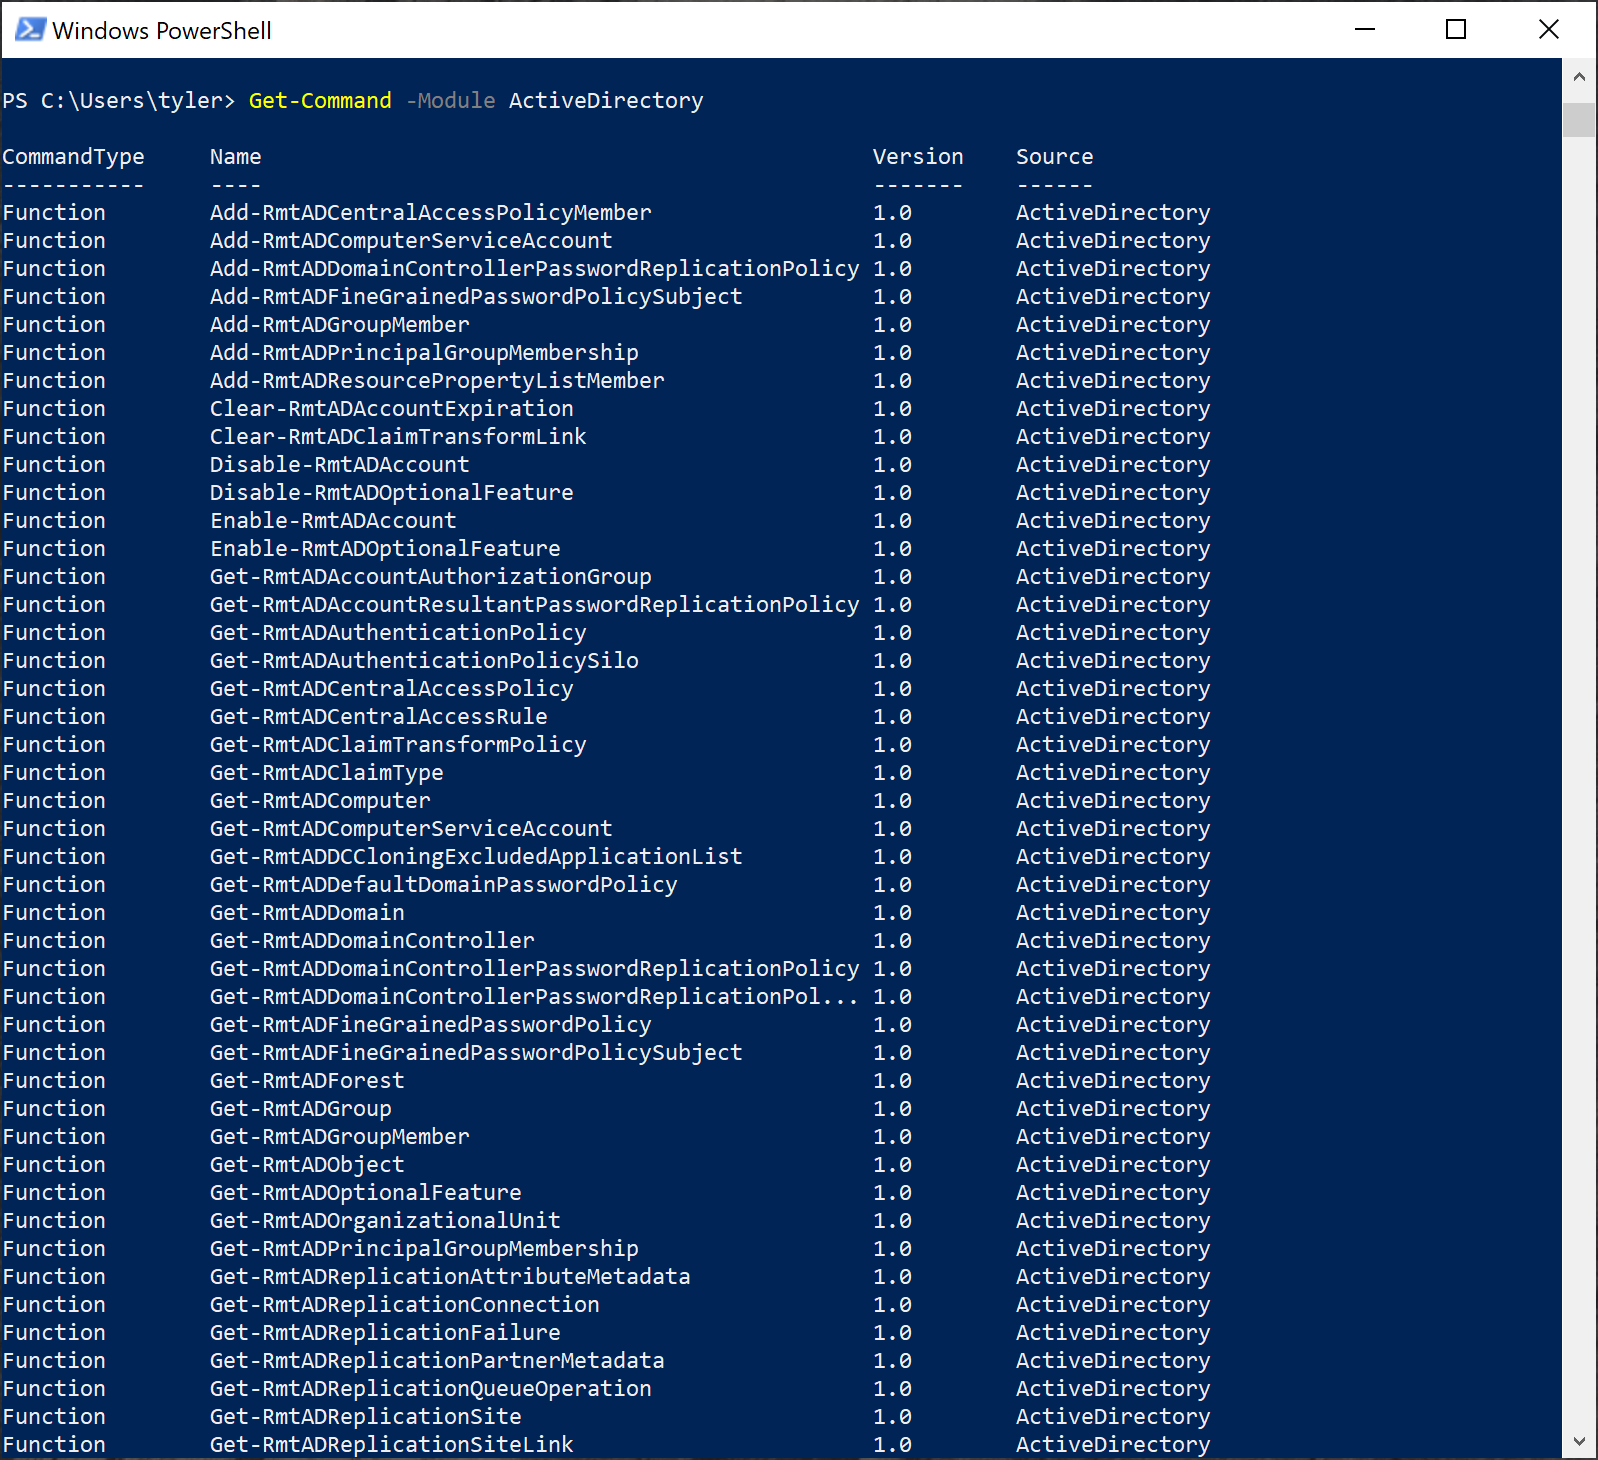This screenshot has height=1460, width=1598.
Task: Click Get-RmtADReplicationConnection entry
Action: click(405, 1305)
